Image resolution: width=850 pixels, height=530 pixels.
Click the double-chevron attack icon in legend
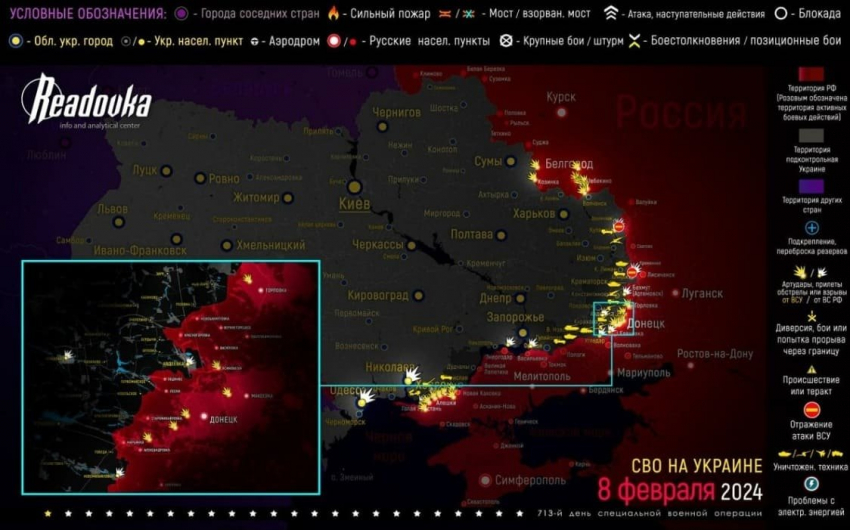(612, 15)
